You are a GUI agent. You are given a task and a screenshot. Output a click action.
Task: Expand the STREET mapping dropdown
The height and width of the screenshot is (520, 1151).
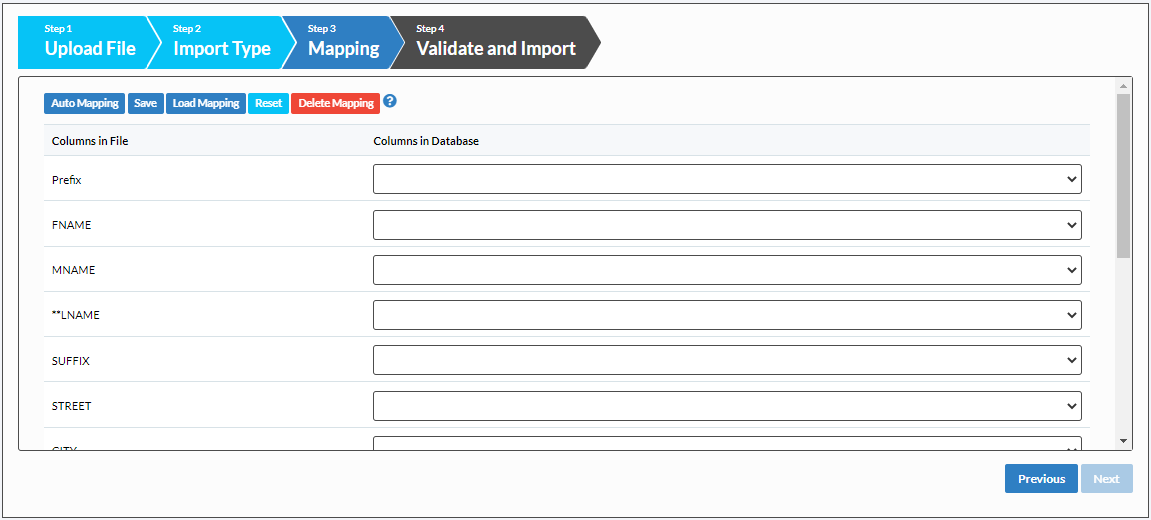(727, 406)
